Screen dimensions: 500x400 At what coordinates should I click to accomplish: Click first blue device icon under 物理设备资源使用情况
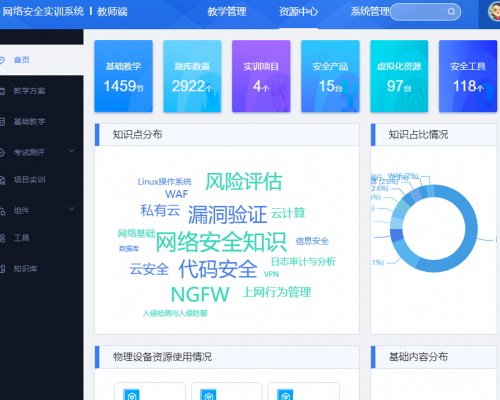point(131,394)
